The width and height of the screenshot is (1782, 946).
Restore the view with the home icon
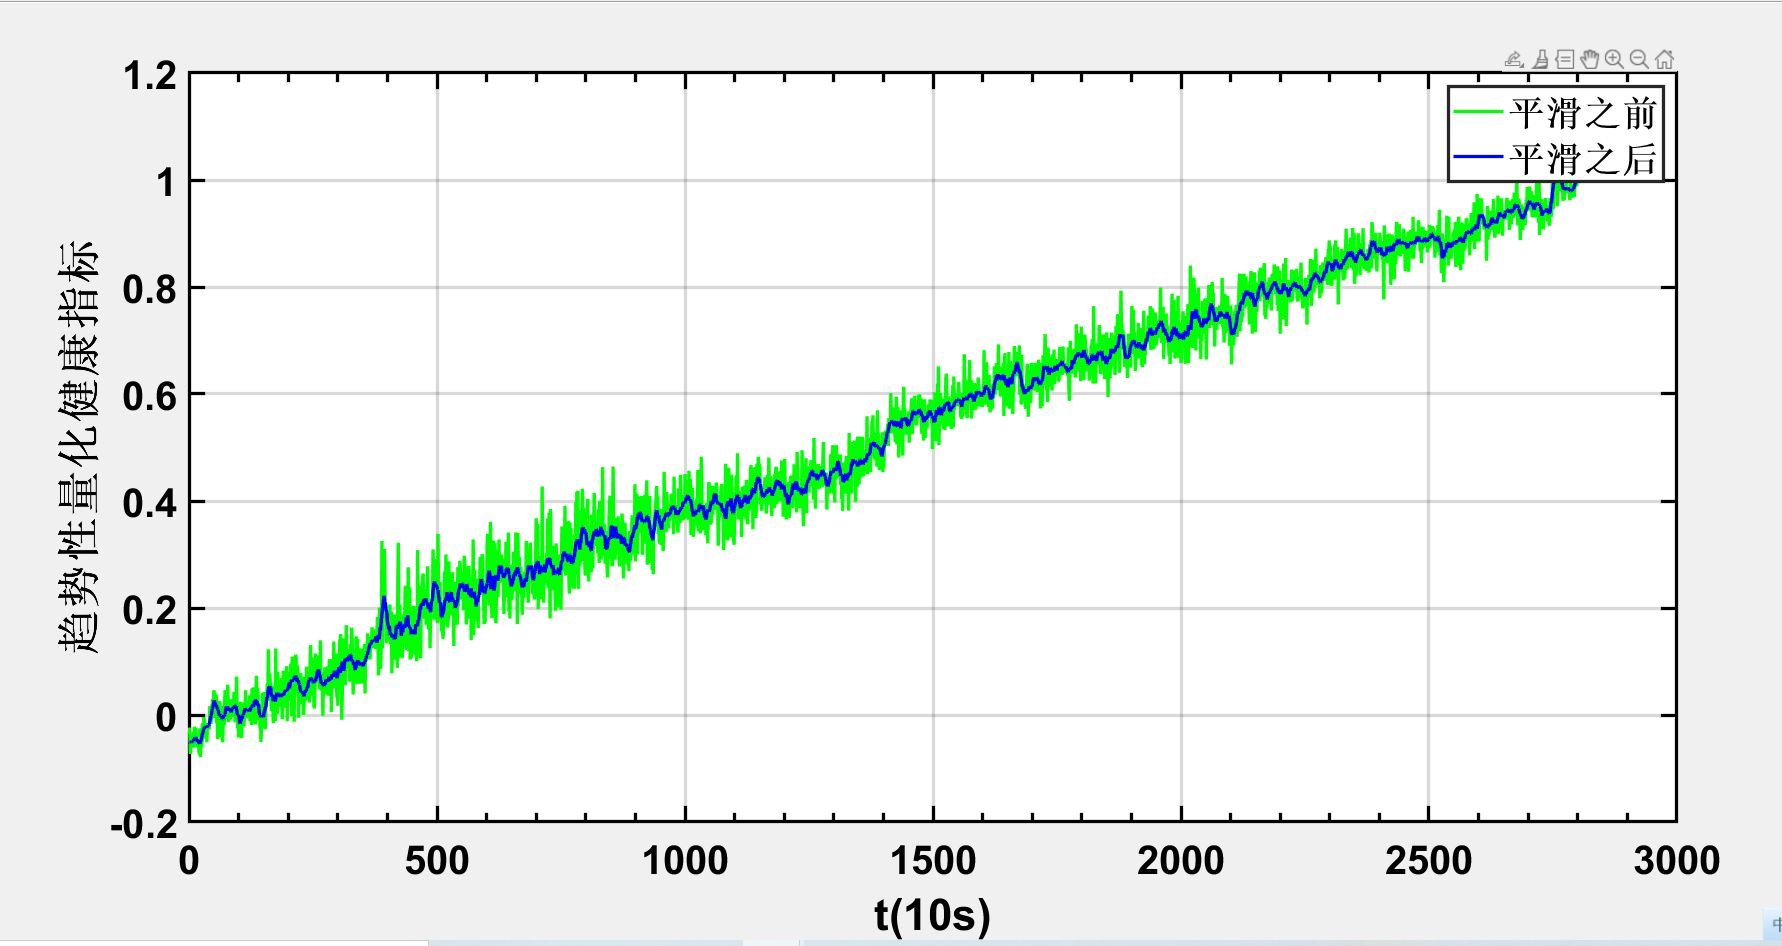tap(1664, 60)
